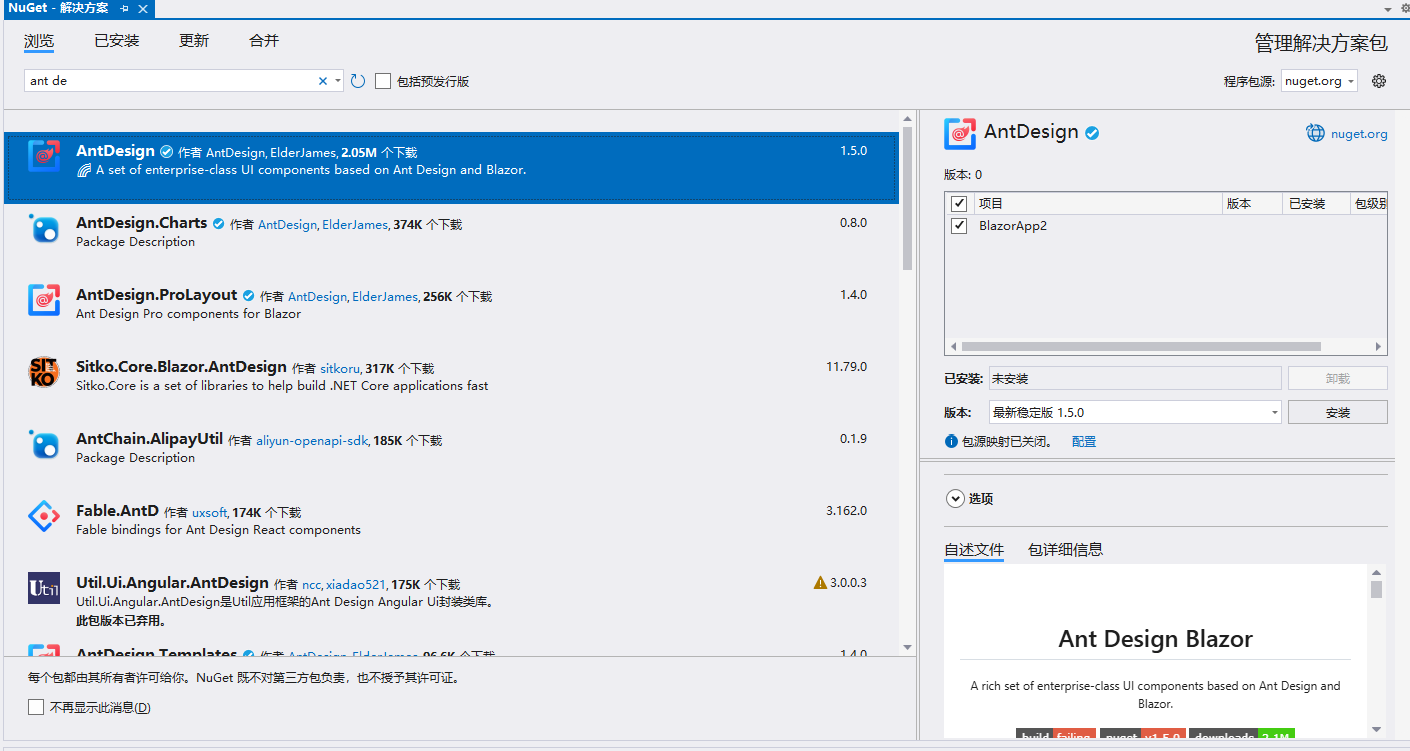Switch to the 更新 updates tab
1410x751 pixels.
coord(194,41)
